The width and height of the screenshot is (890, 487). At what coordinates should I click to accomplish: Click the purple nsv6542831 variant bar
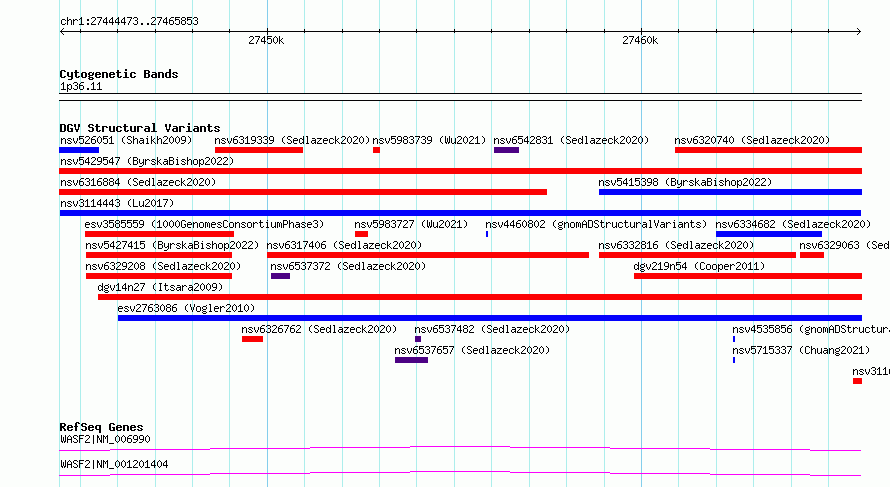506,150
